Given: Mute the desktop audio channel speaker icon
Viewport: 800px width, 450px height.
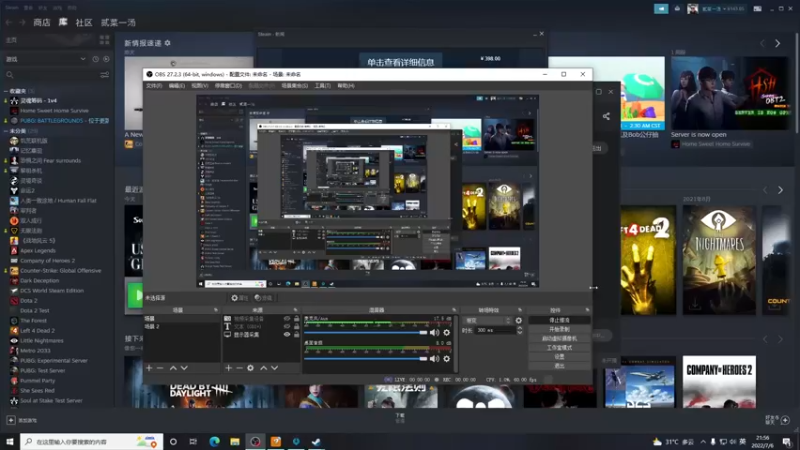Looking at the screenshot, I should tap(434, 359).
